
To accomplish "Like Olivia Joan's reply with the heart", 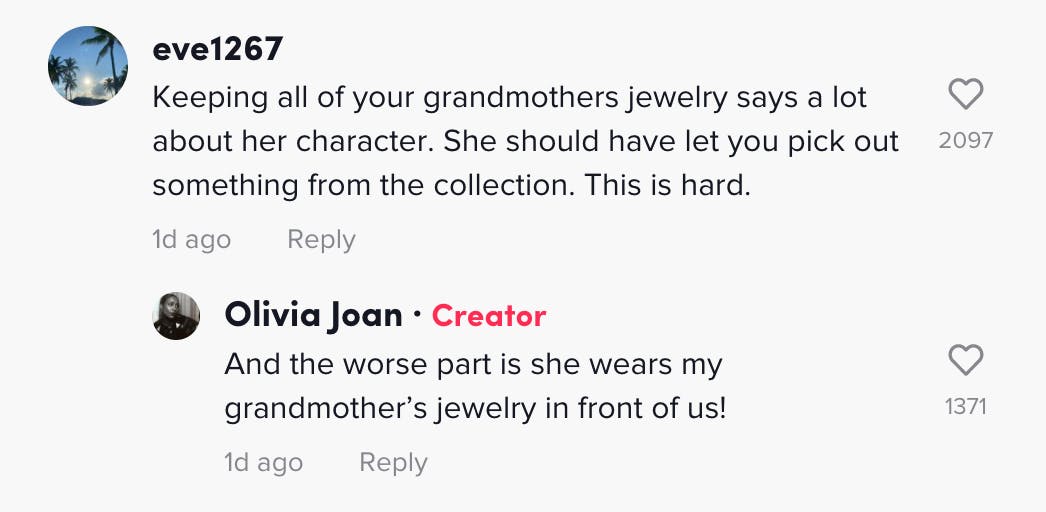I will pyautogui.click(x=965, y=361).
